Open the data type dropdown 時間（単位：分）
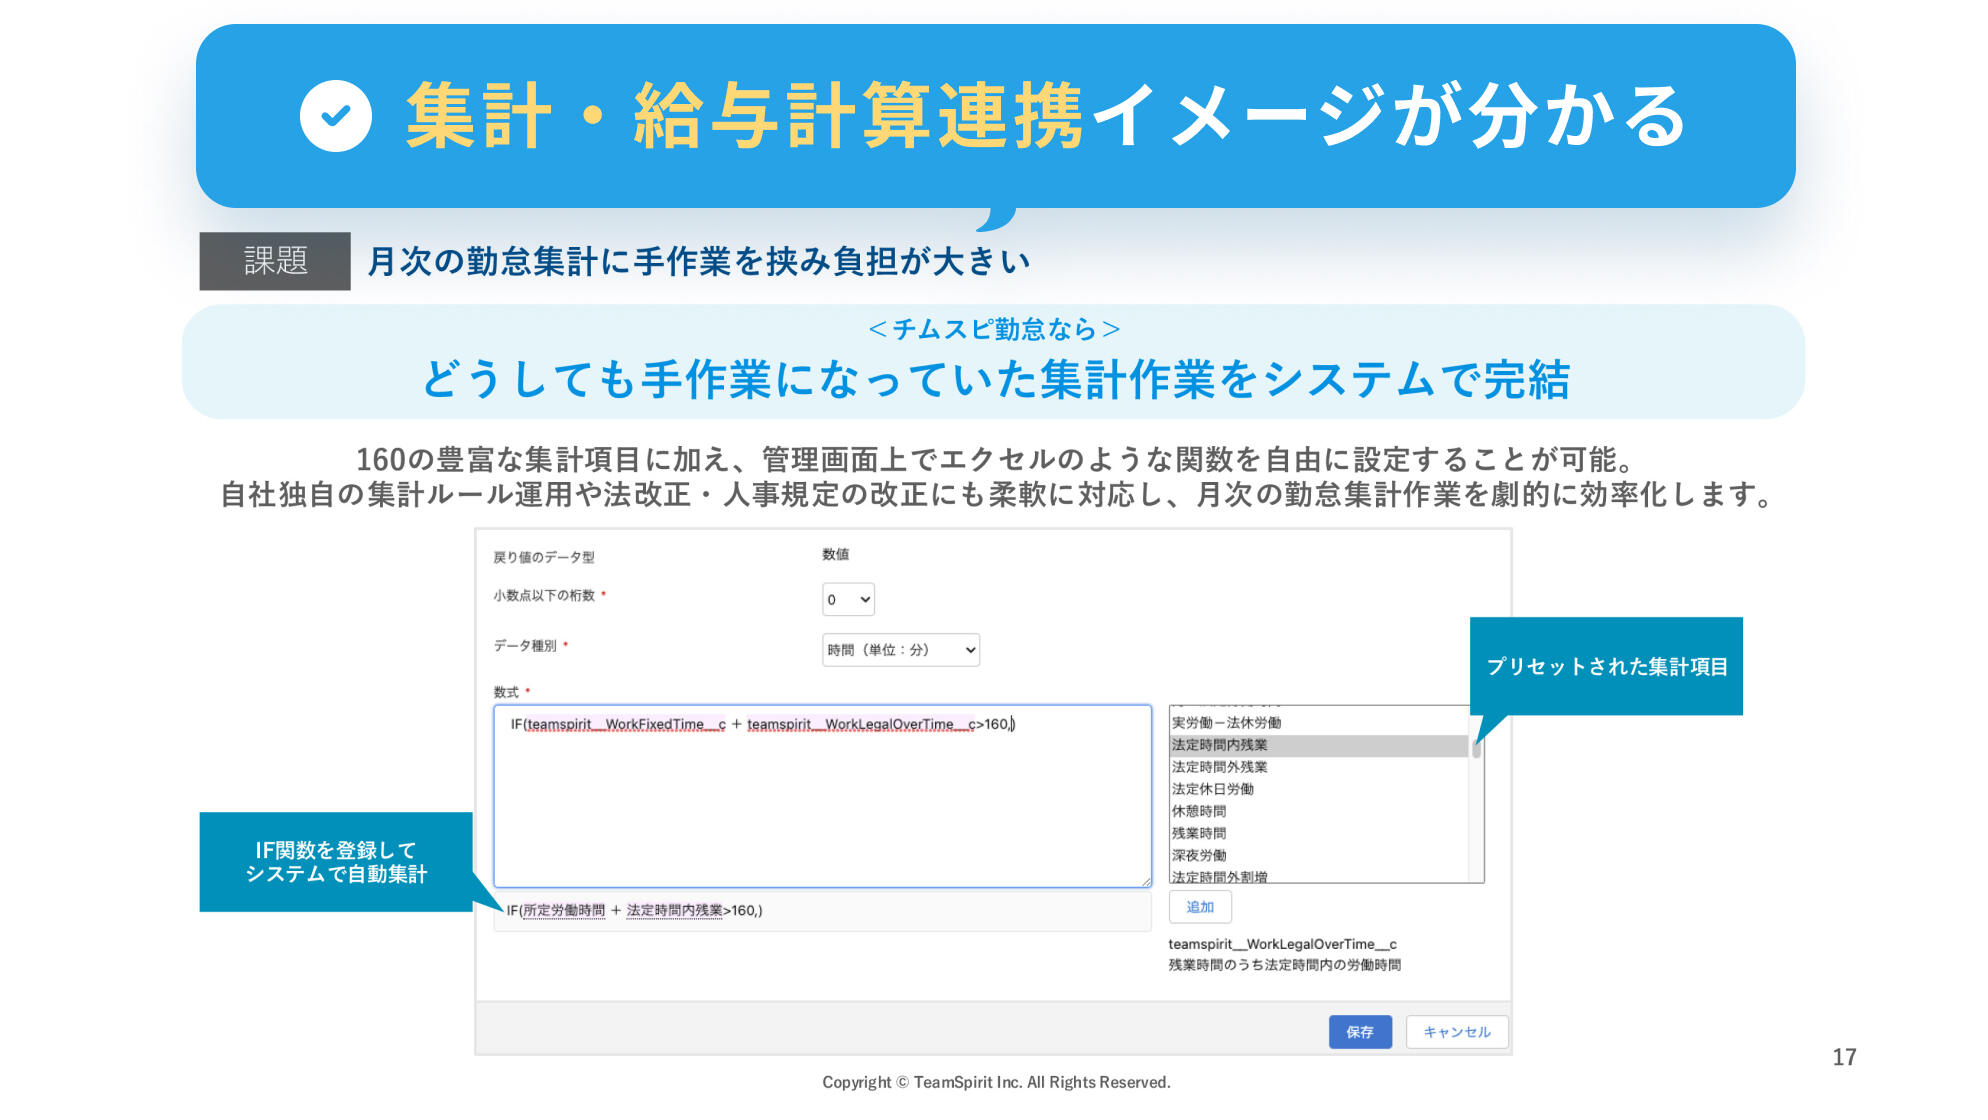1988x1120 pixels. (900, 650)
